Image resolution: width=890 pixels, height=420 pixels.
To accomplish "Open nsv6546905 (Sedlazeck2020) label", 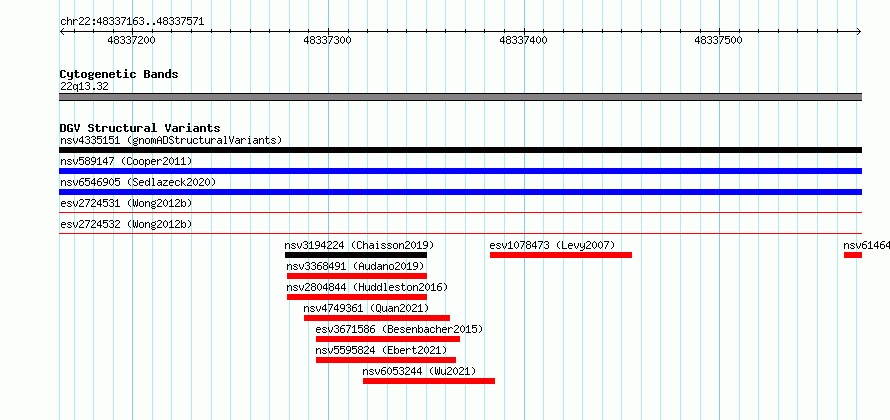I will click(x=138, y=183).
